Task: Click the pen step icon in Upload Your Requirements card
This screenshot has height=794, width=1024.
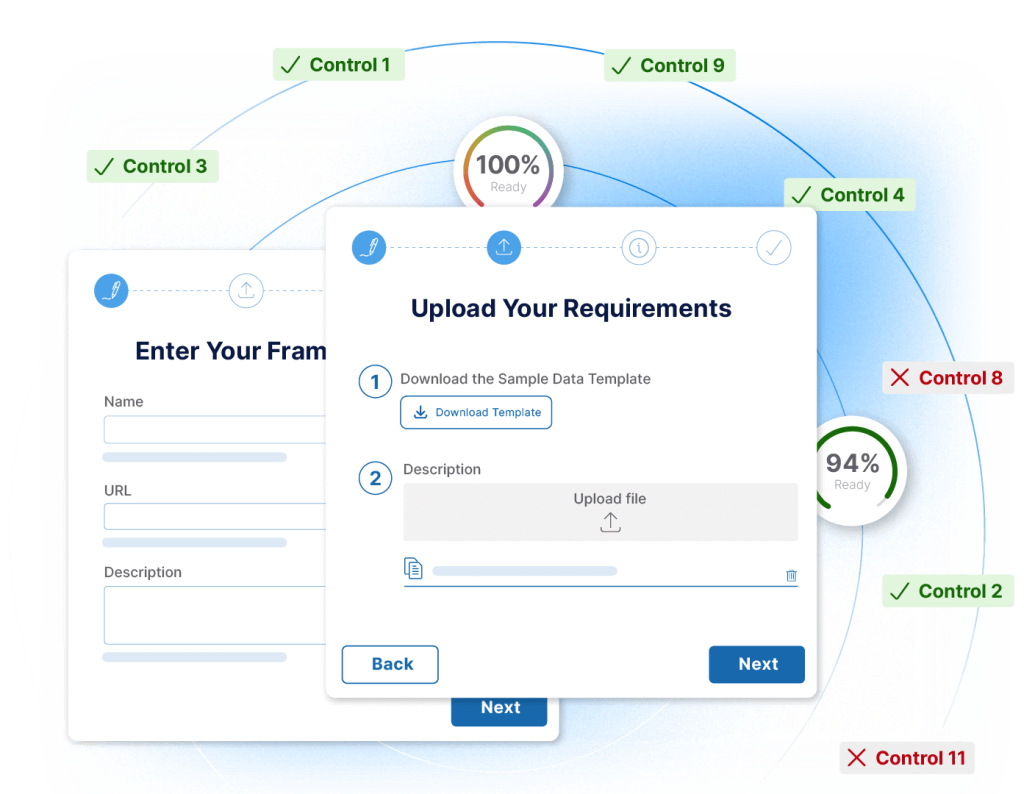Action: click(x=369, y=247)
